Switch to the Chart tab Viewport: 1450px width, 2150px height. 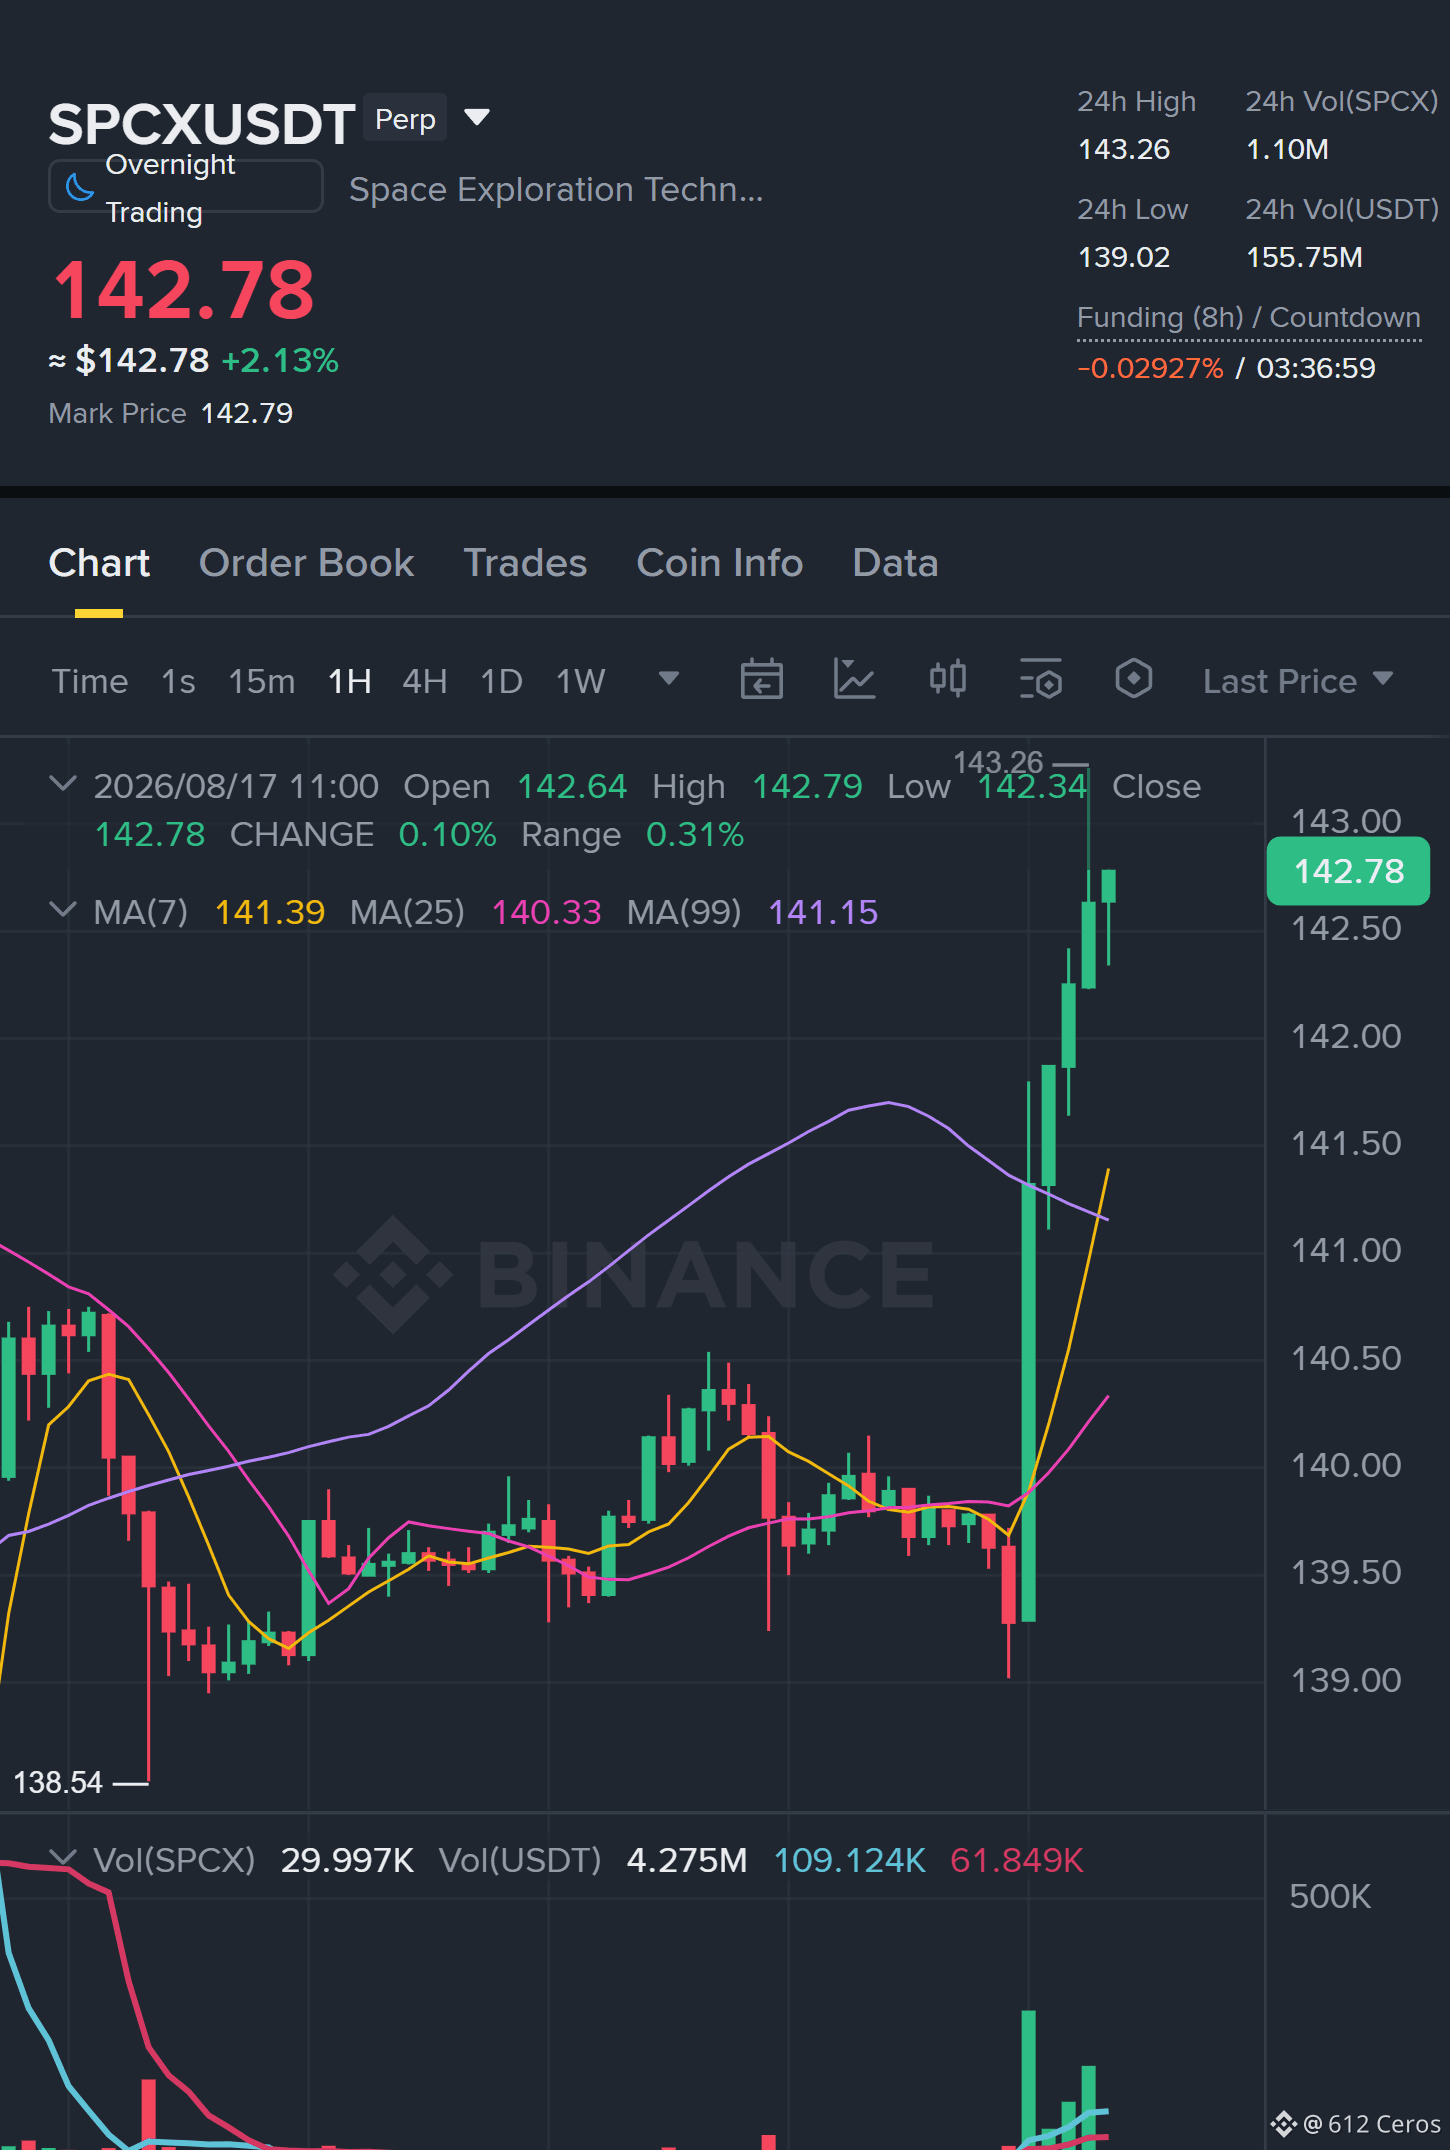[99, 563]
